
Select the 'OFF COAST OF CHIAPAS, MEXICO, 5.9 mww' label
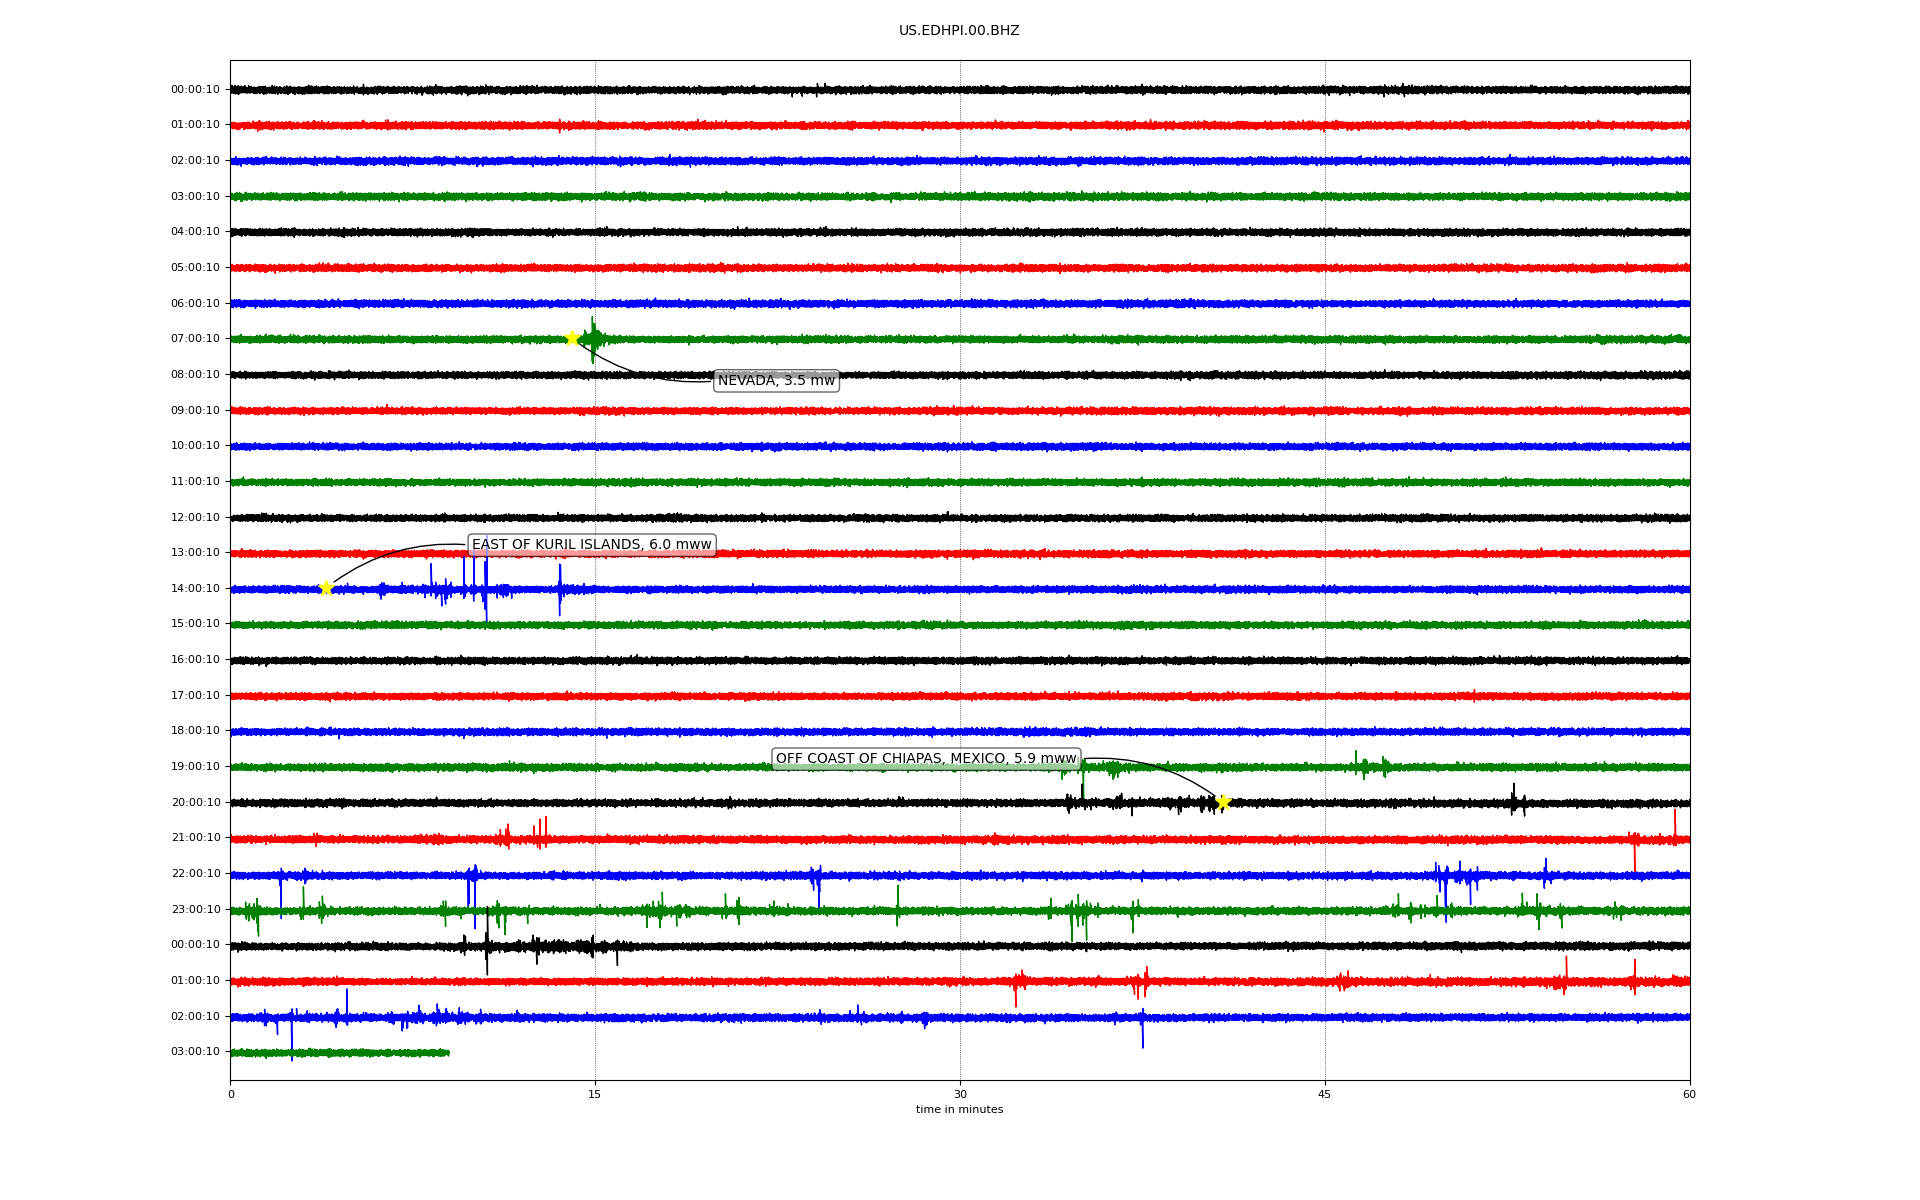[926, 759]
